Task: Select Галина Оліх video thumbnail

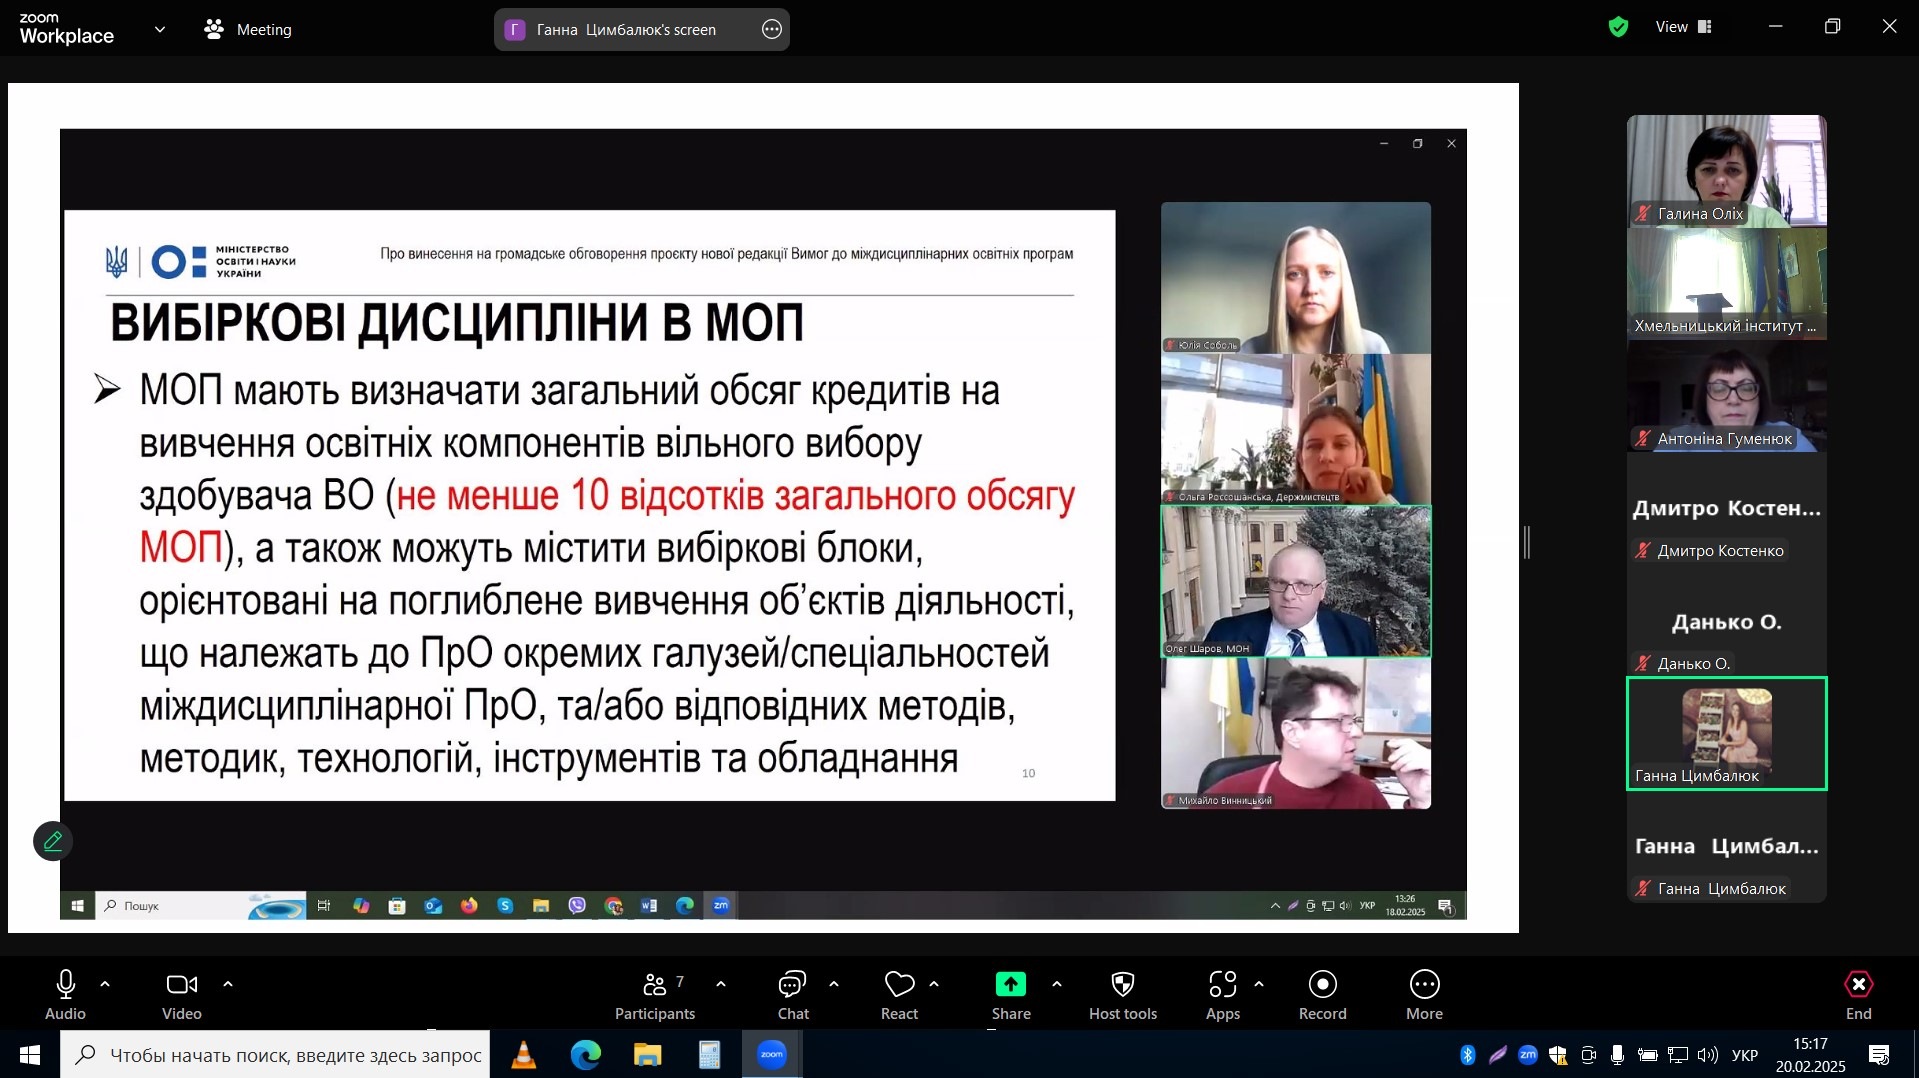Action: point(1726,170)
